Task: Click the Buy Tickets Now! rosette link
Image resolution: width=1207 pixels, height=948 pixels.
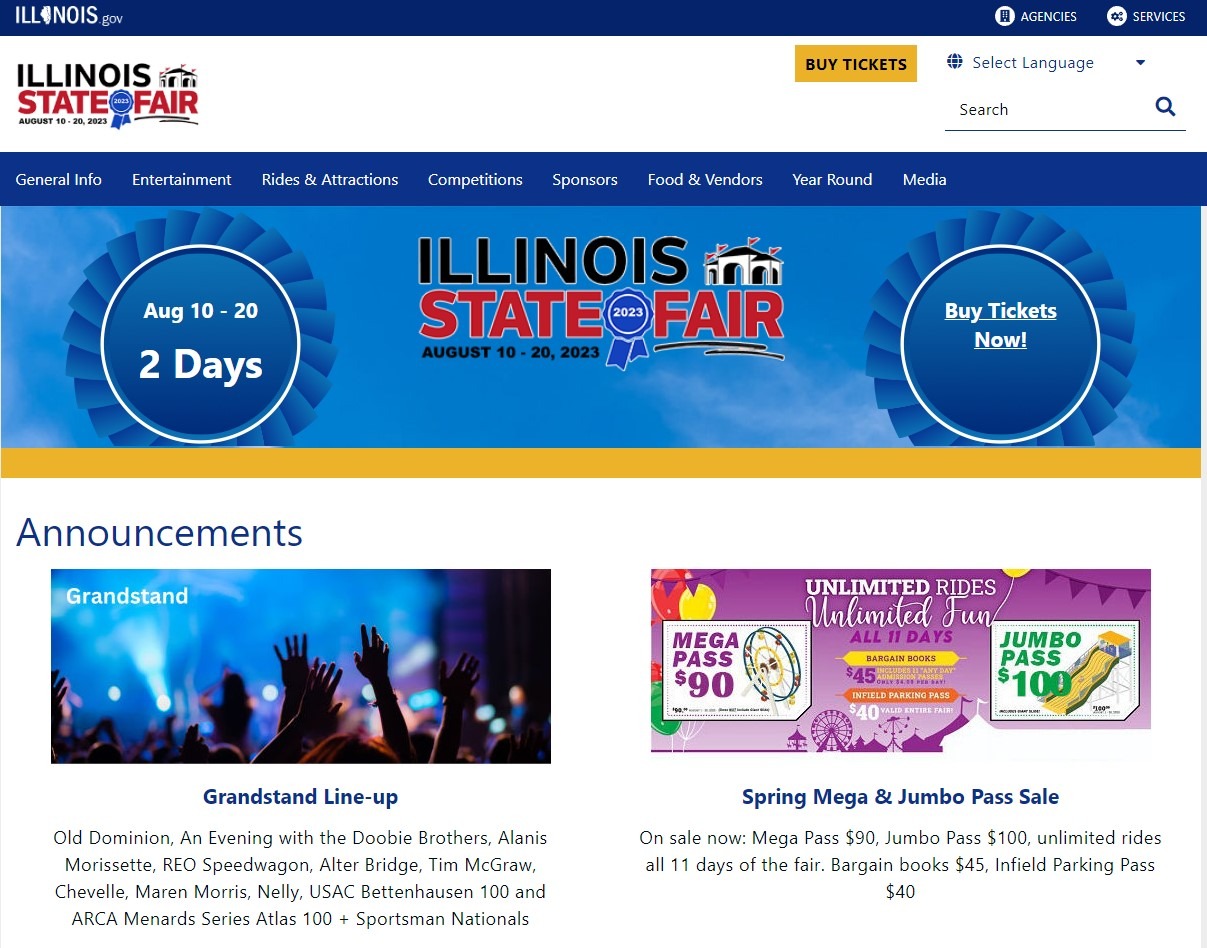Action: coord(1001,325)
